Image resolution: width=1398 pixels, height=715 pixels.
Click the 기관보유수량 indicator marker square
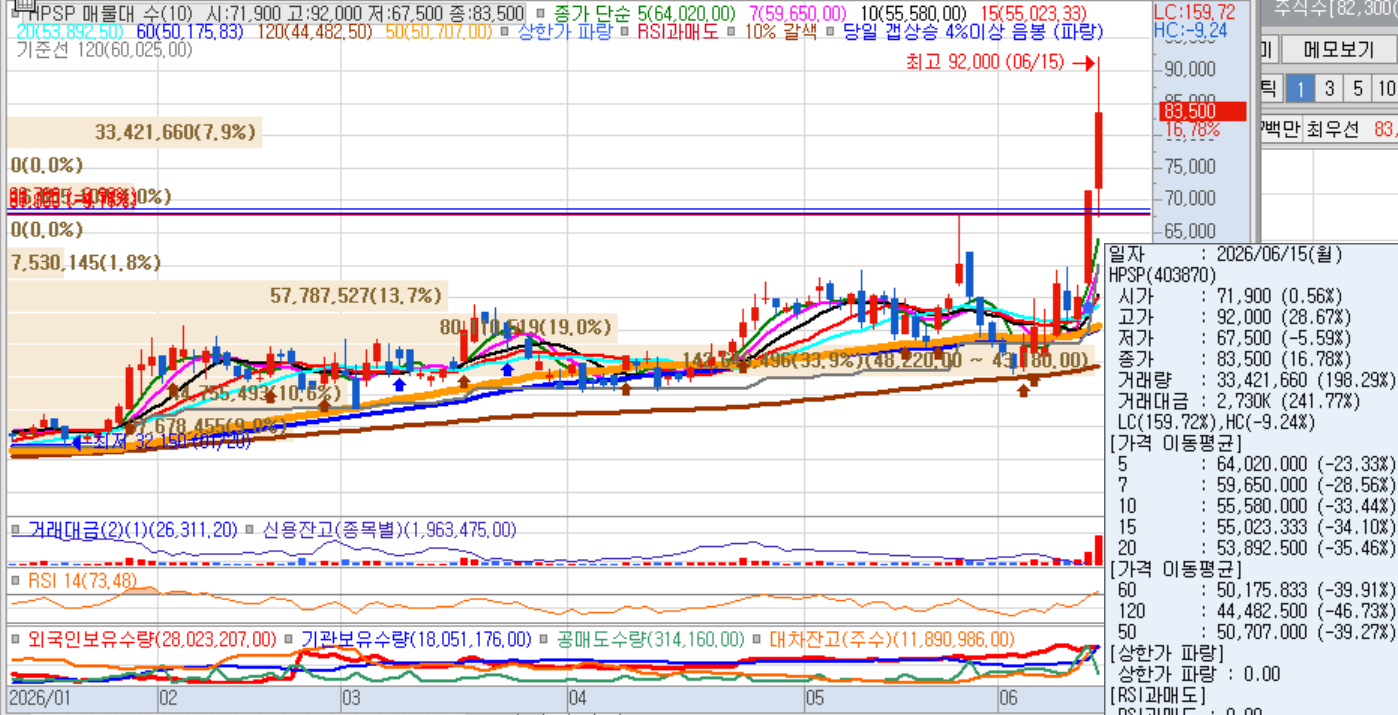point(289,639)
